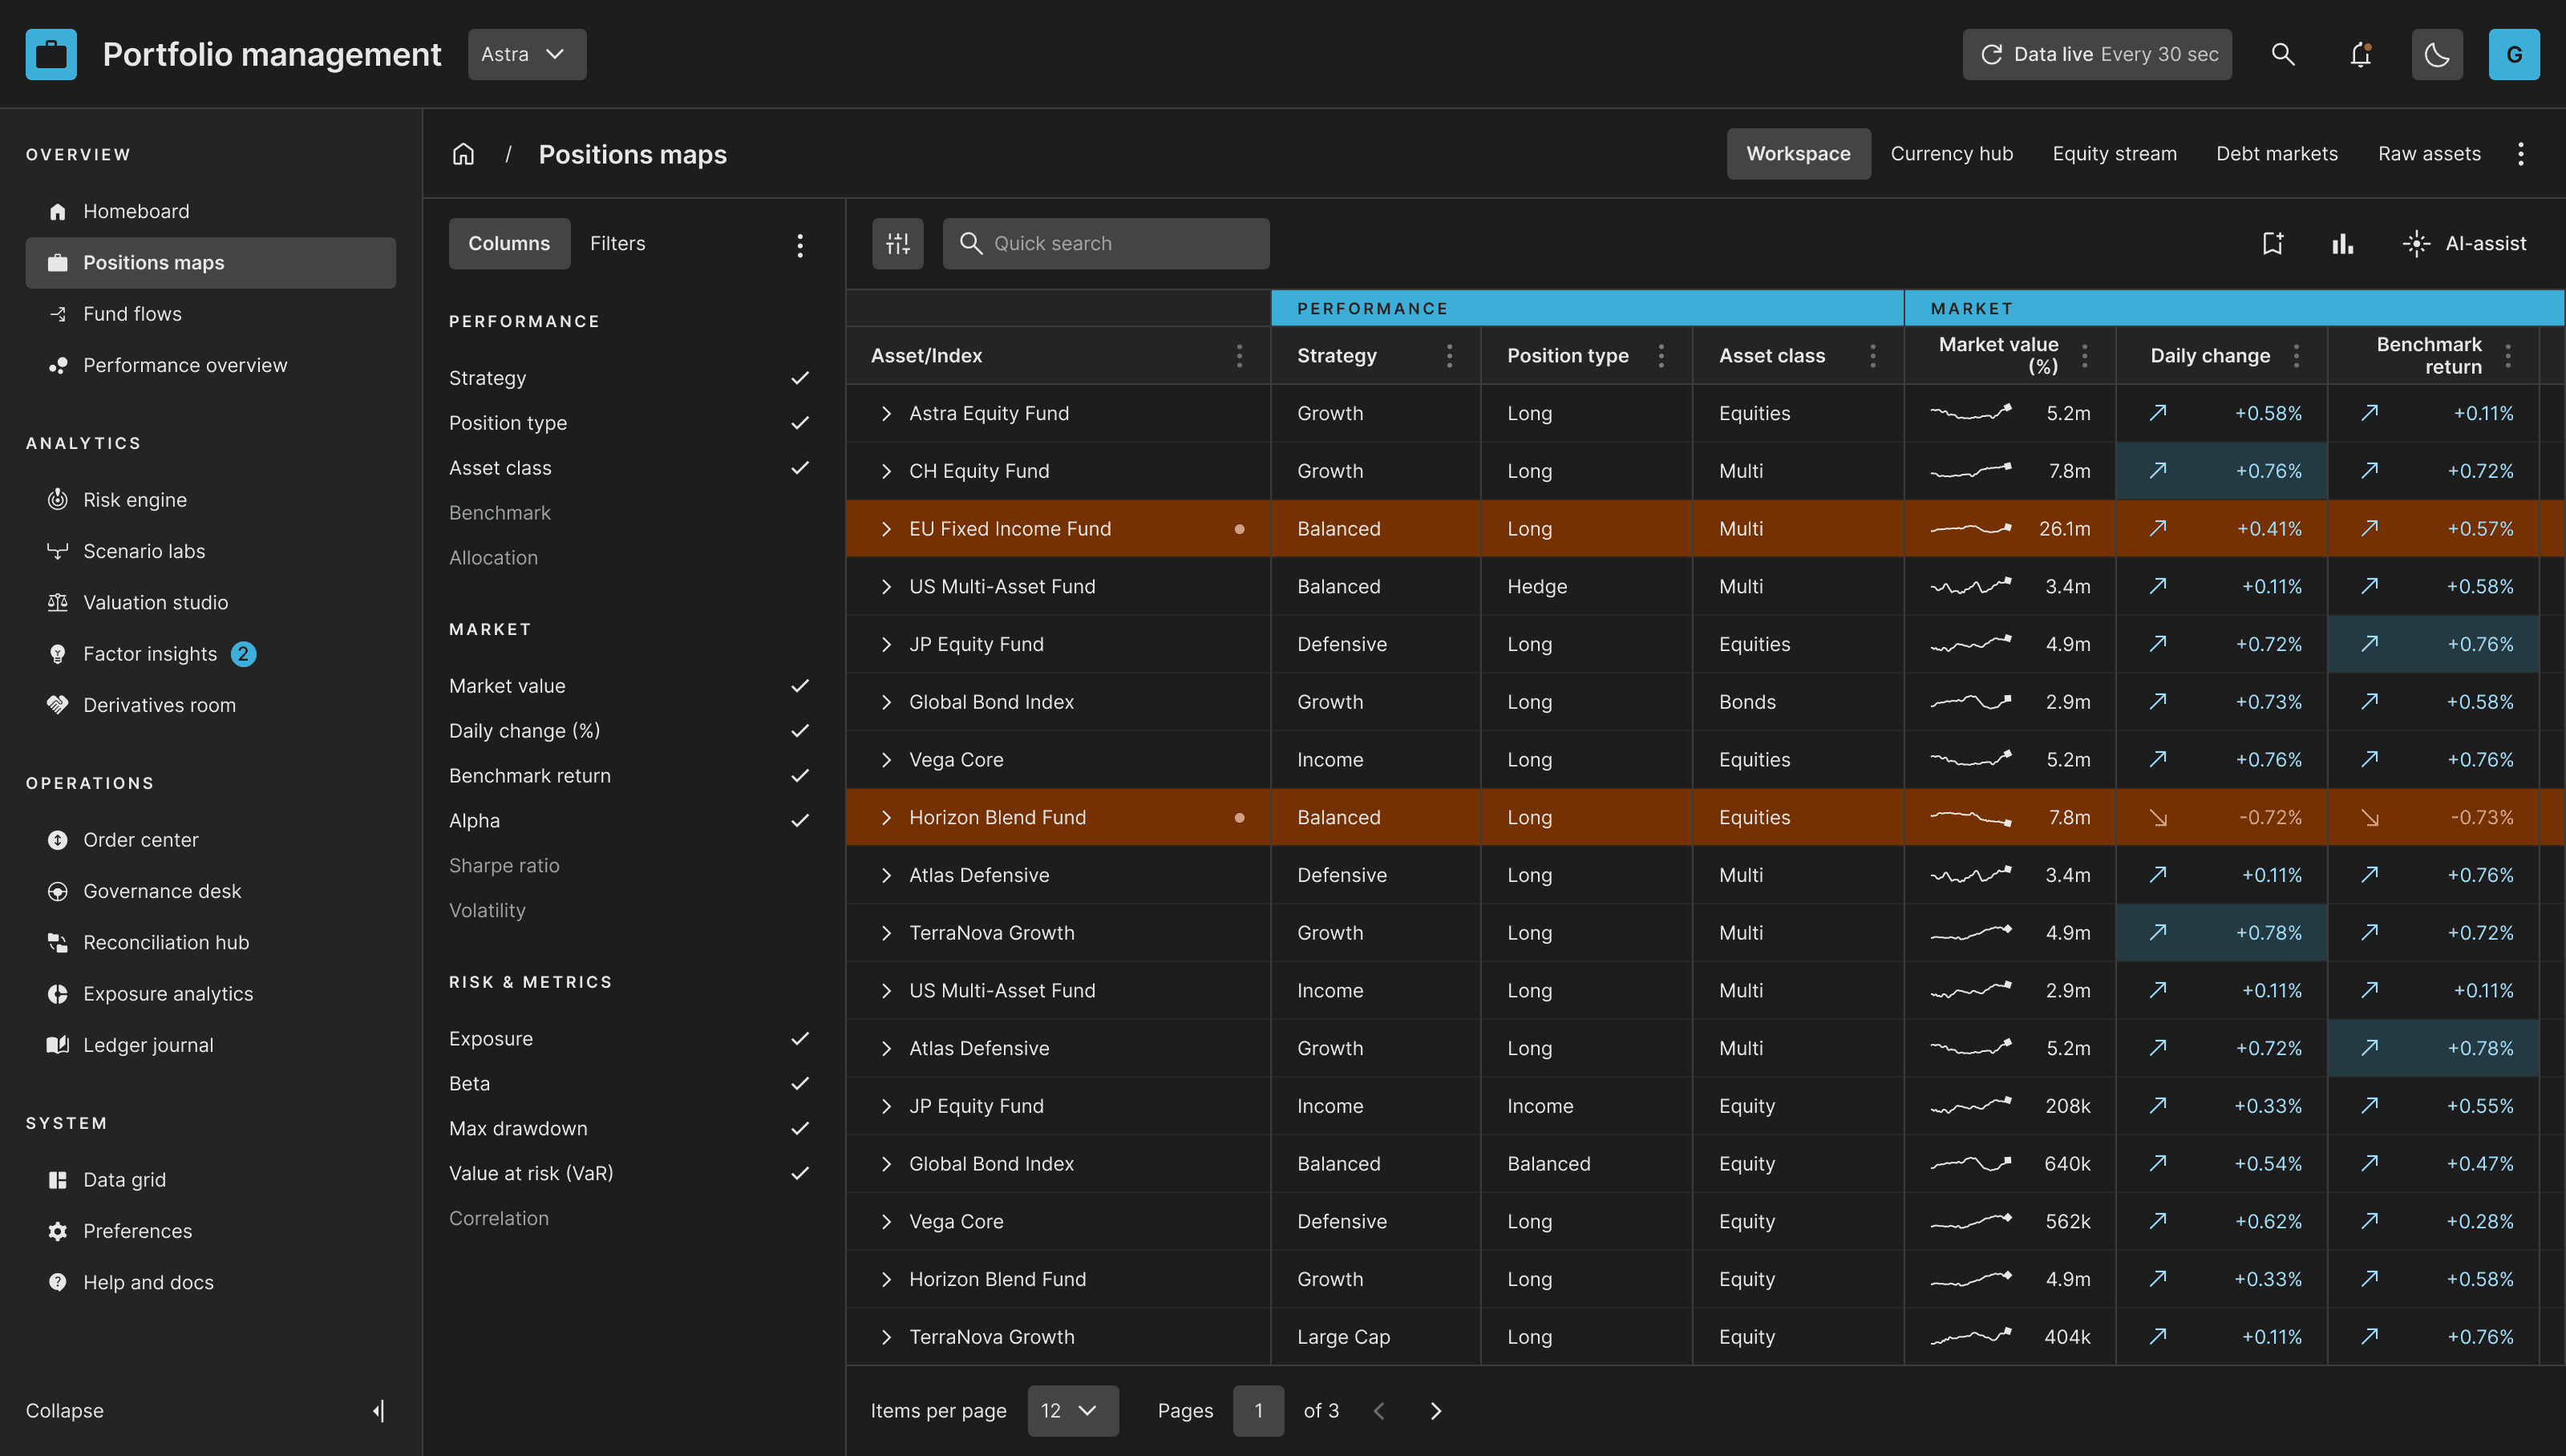Screen dimensions: 2566x1456
Task: Expand the Astra Equity Fund row
Action: pos(886,413)
